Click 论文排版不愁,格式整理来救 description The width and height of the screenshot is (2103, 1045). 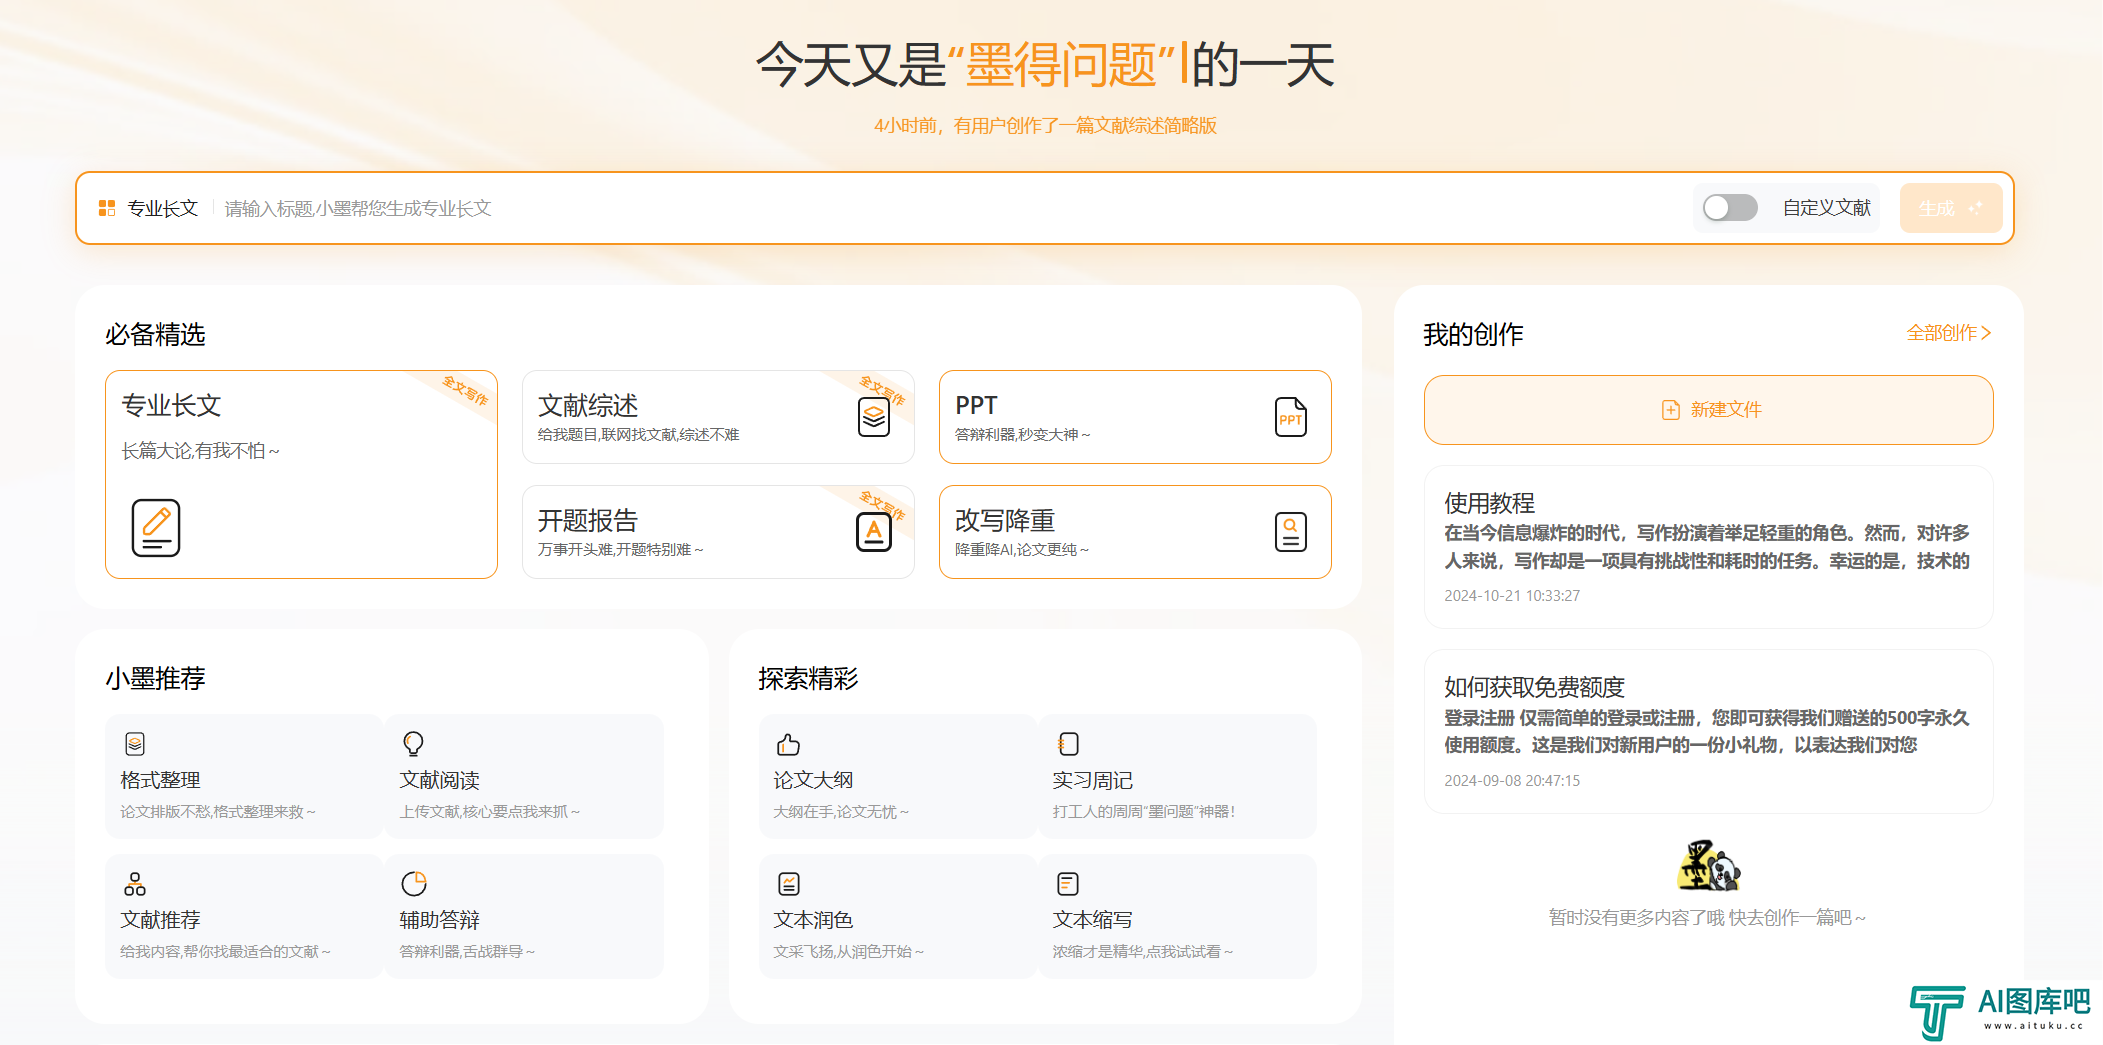point(217,812)
